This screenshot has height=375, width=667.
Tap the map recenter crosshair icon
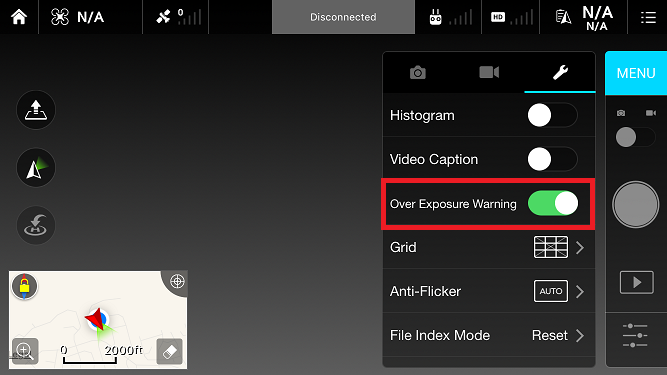pos(177,281)
